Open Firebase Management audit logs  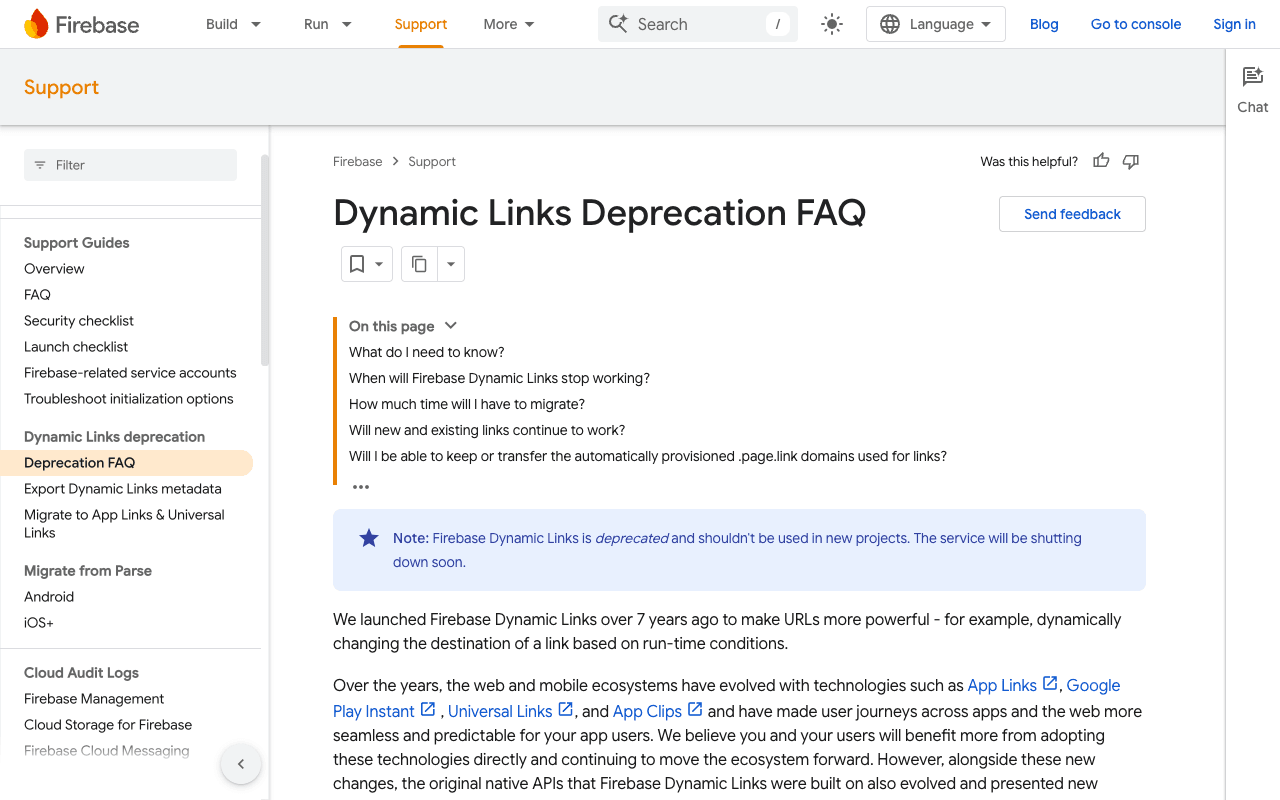pyautogui.click(x=94, y=699)
